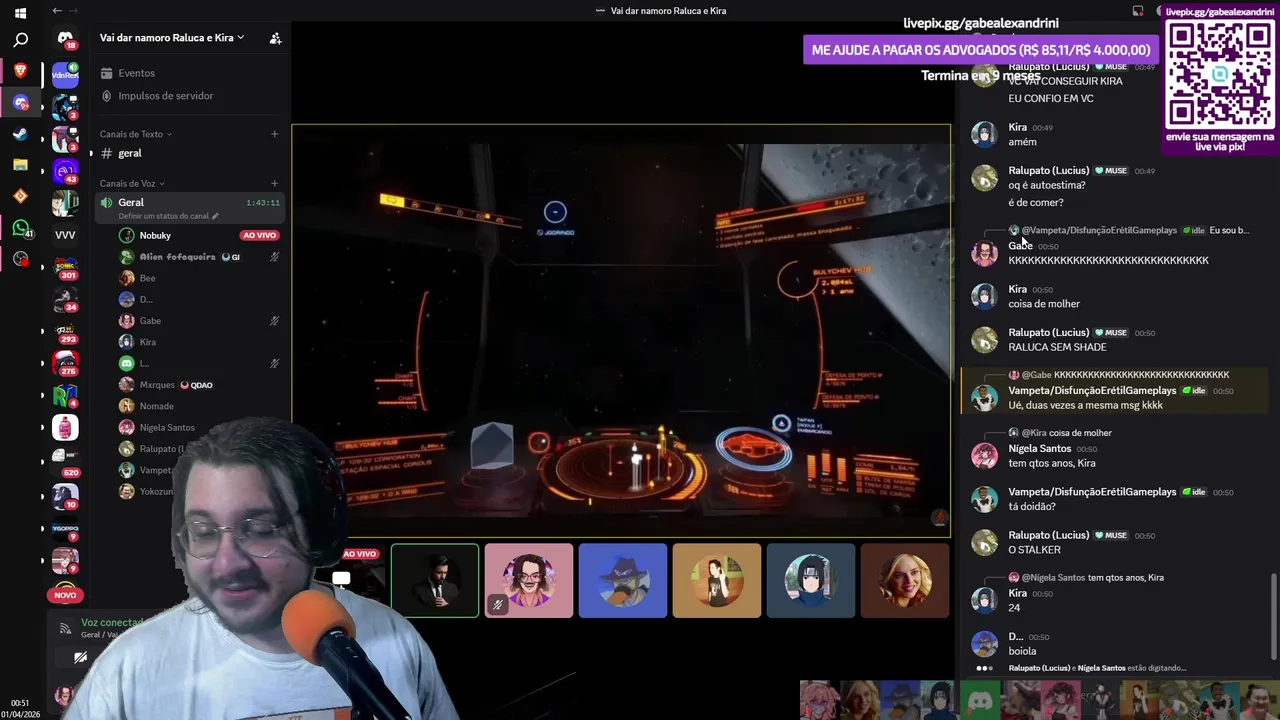The height and width of the screenshot is (720, 1280).
Task: Open Eventos in the server sidebar
Action: [190, 73]
